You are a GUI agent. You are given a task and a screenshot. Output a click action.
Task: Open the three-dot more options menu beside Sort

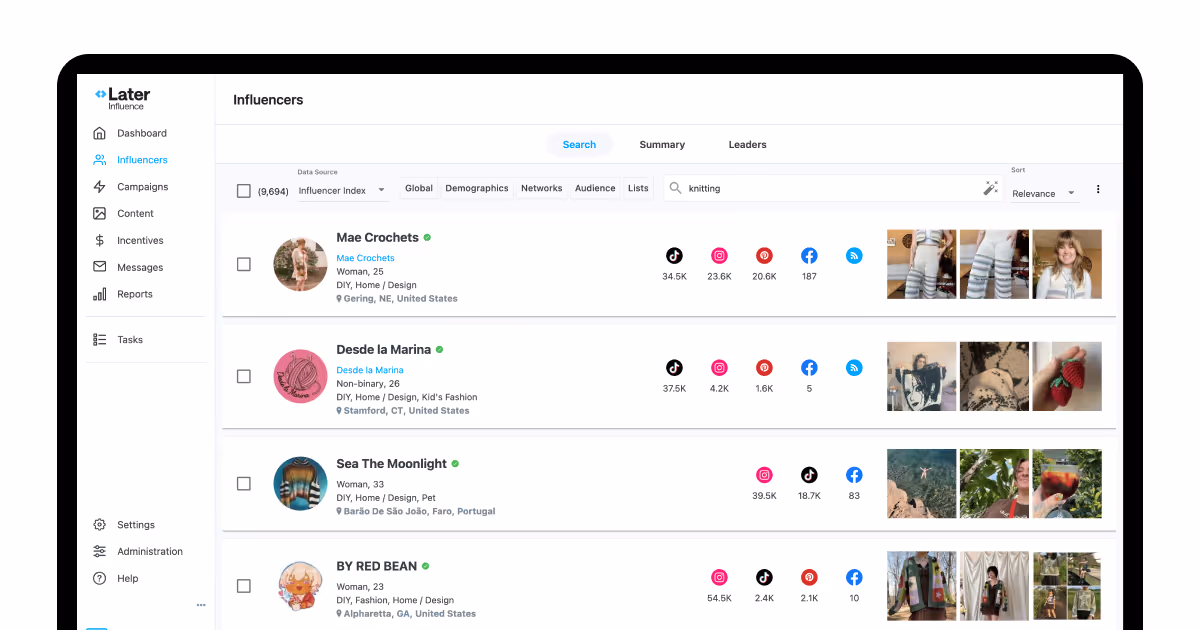click(1098, 189)
